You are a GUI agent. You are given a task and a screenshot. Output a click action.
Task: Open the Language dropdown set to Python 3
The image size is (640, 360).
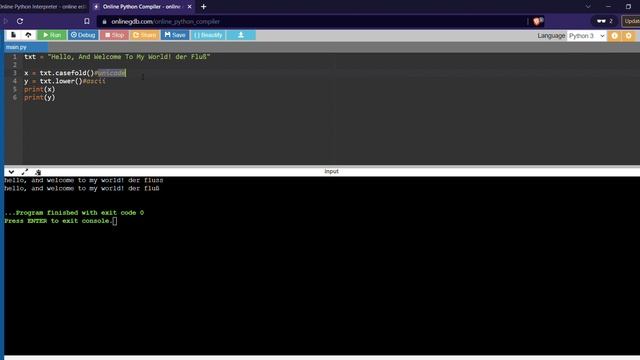click(x=586, y=36)
